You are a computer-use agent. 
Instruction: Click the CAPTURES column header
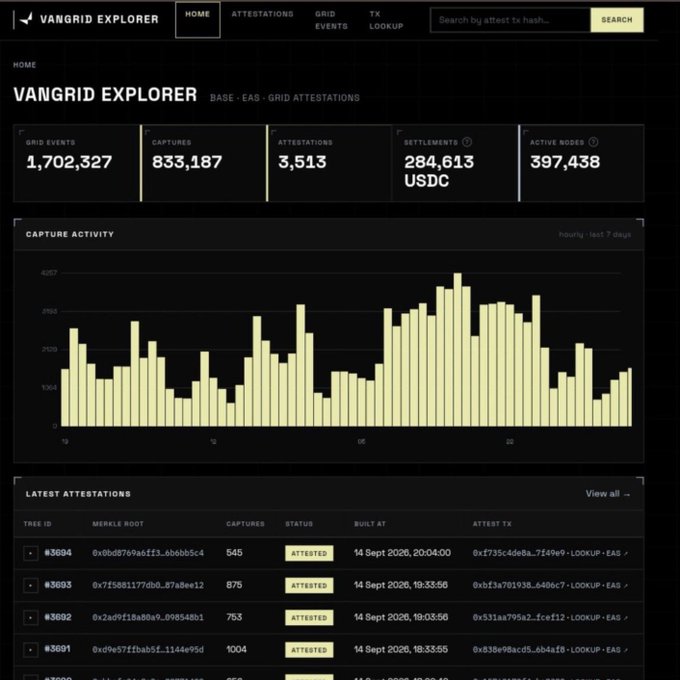(245, 523)
